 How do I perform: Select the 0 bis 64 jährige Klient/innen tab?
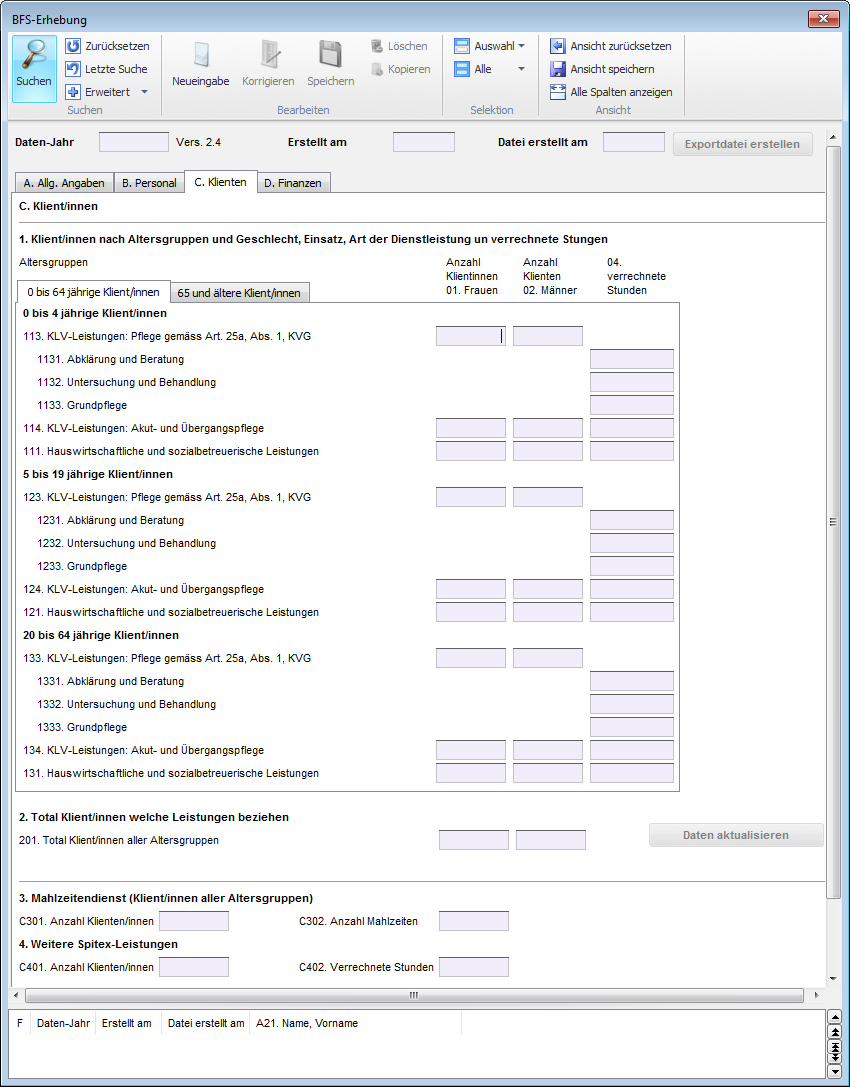94,292
